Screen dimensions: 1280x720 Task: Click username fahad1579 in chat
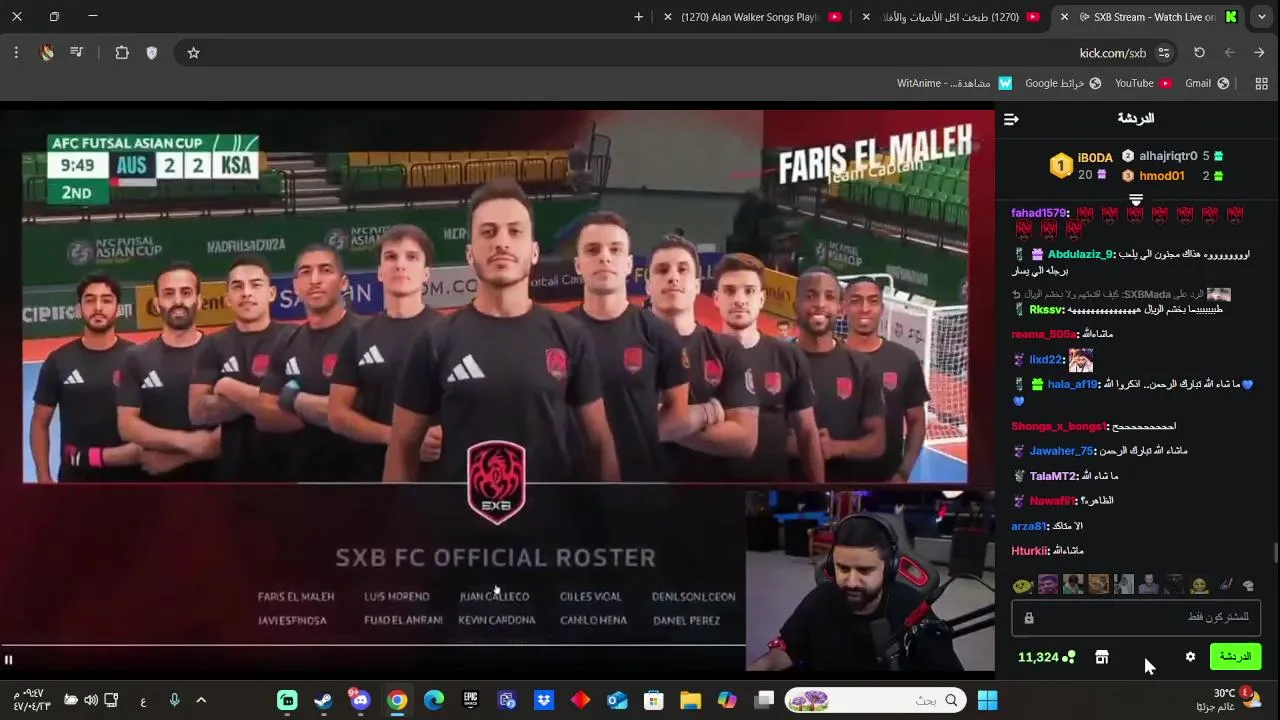1039,213
